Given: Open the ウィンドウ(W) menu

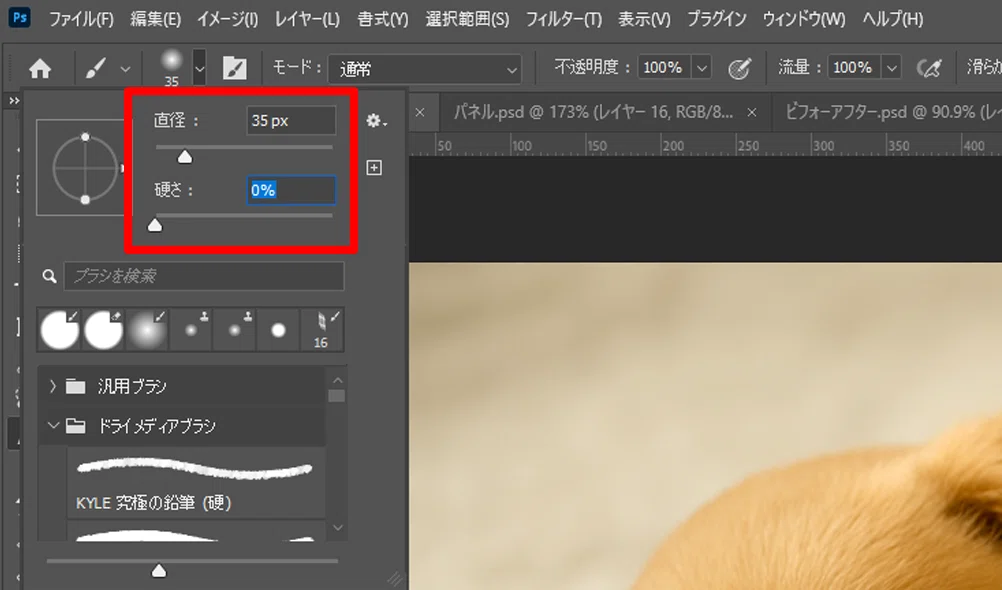Looking at the screenshot, I should 804,19.
